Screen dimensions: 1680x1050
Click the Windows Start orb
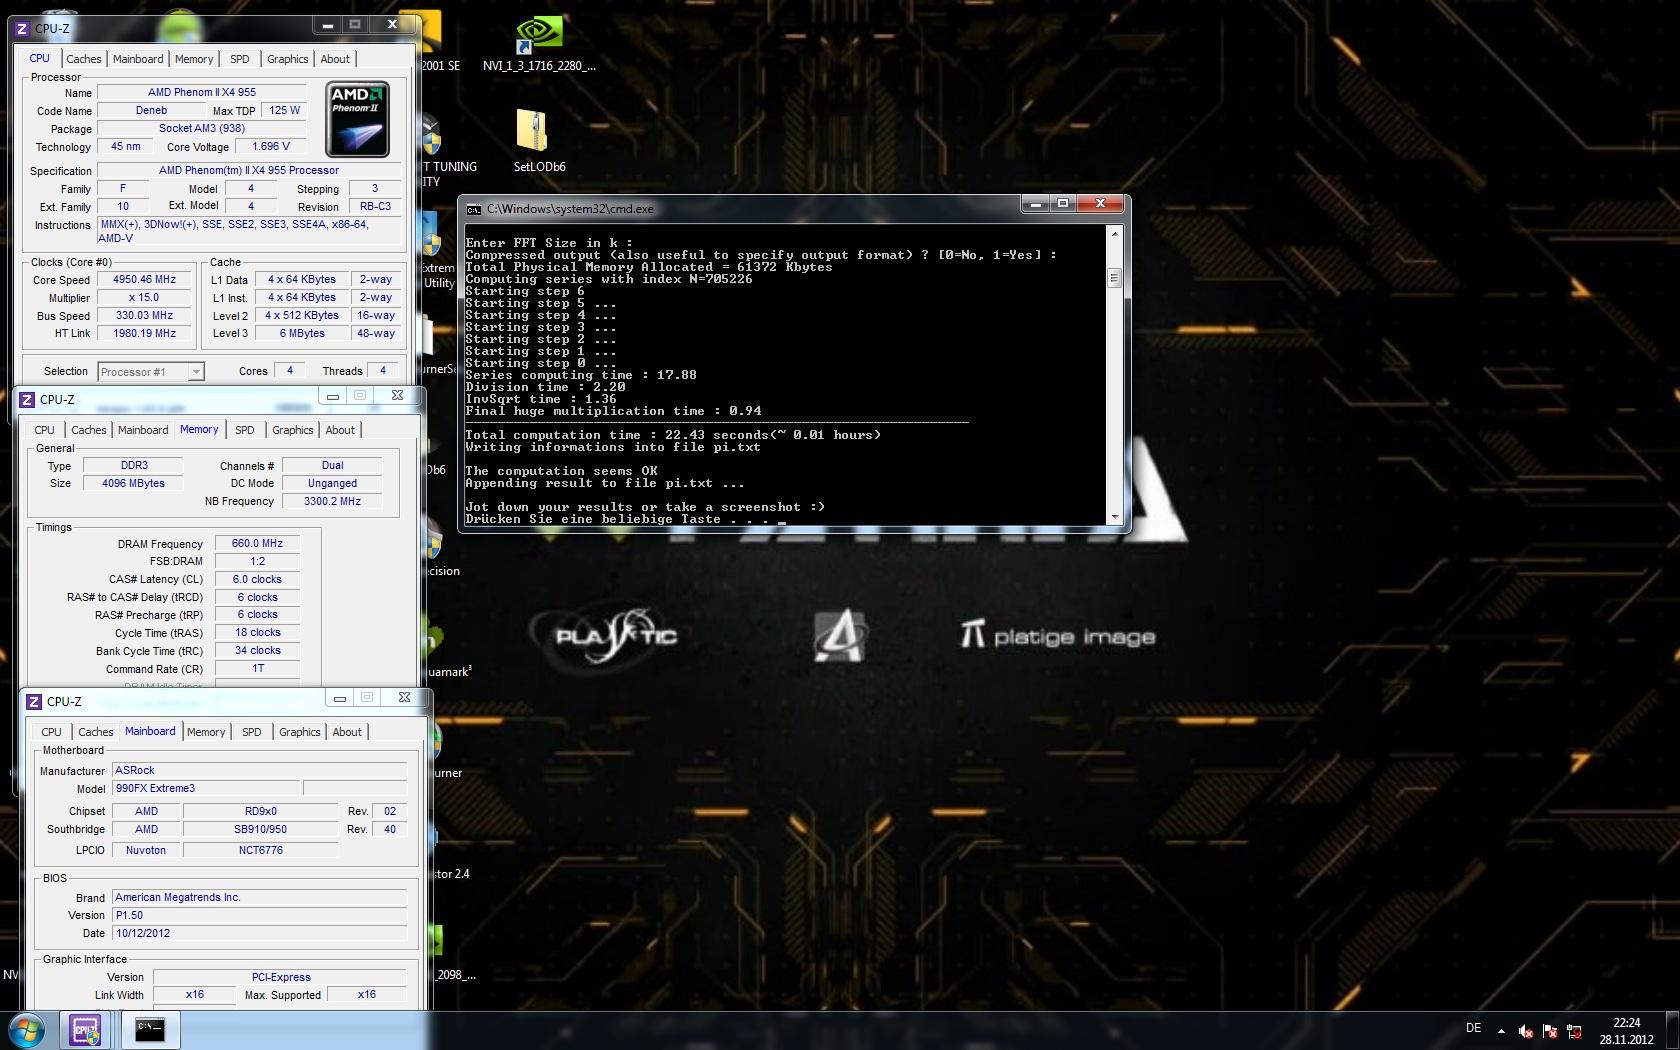click(x=27, y=1030)
